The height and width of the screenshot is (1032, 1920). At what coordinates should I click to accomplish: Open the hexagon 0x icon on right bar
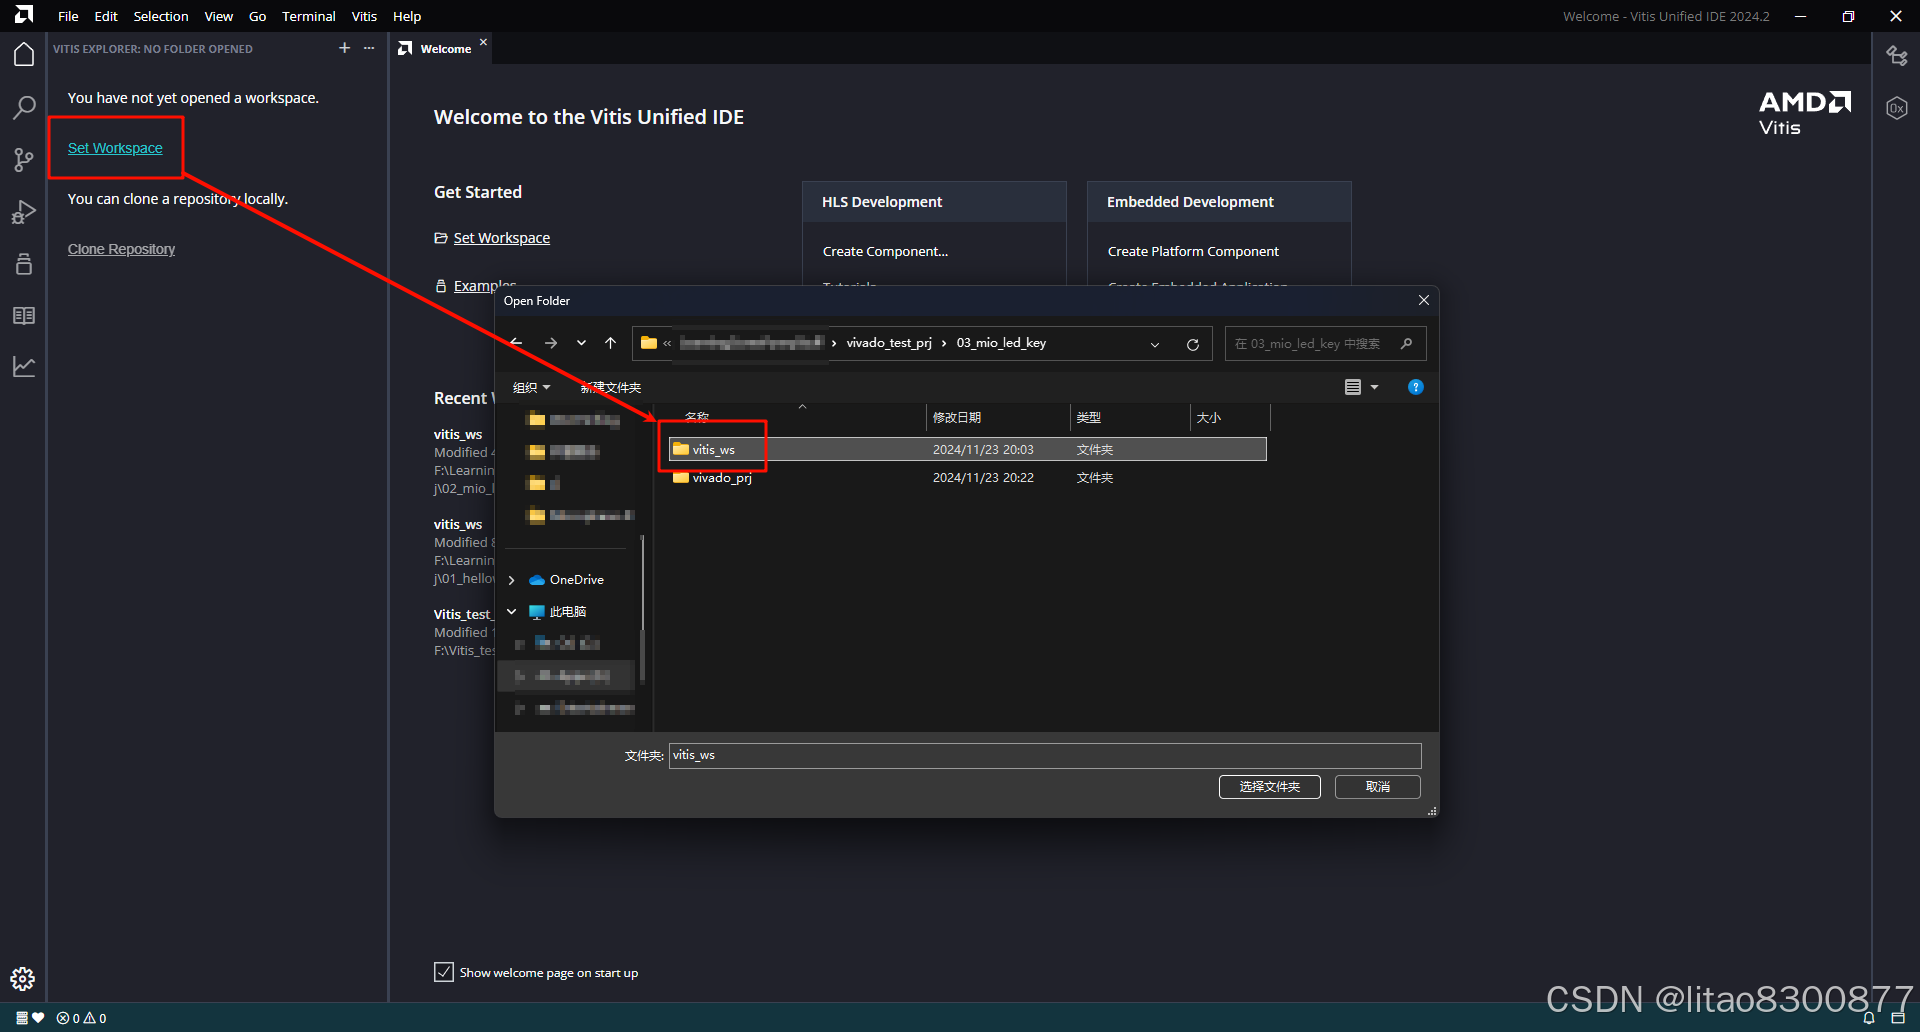click(x=1897, y=108)
